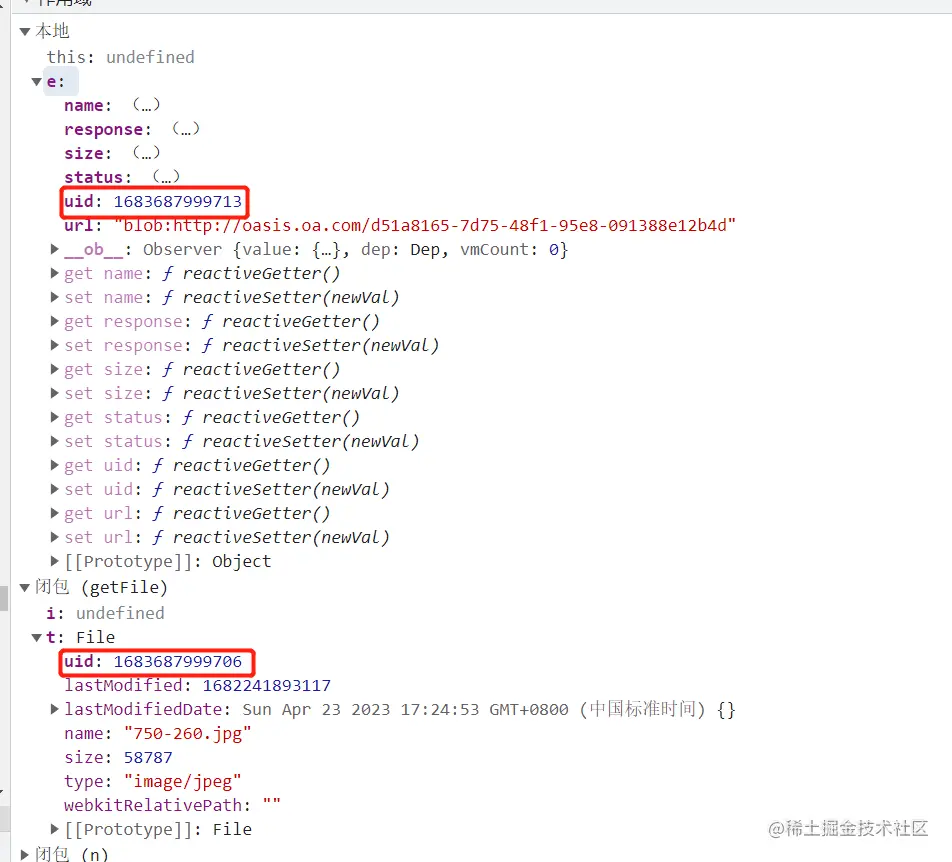Expand the __ob__ Observer entry

click(55, 249)
